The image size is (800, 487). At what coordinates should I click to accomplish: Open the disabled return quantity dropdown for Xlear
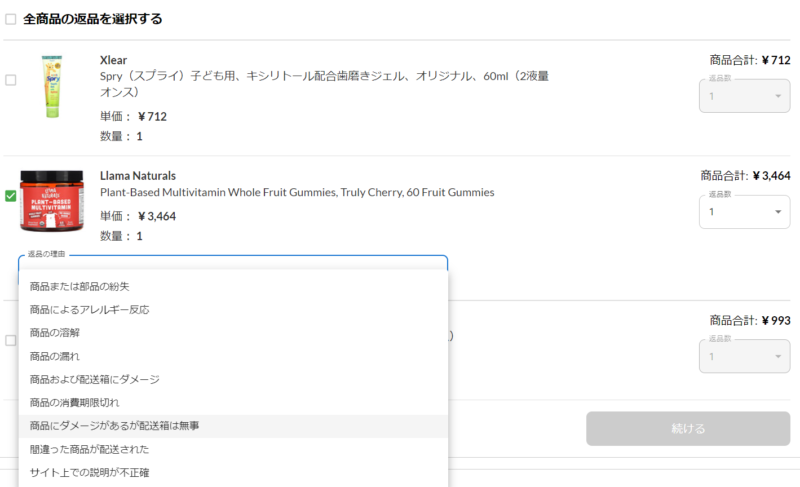744,96
